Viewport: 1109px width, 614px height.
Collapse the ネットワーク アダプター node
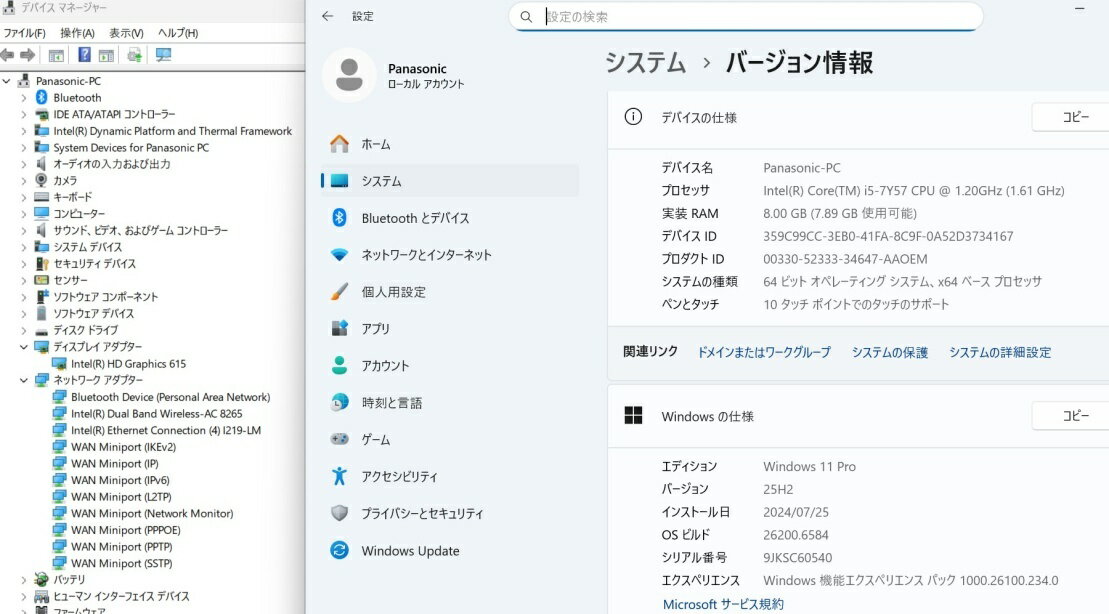tap(24, 380)
